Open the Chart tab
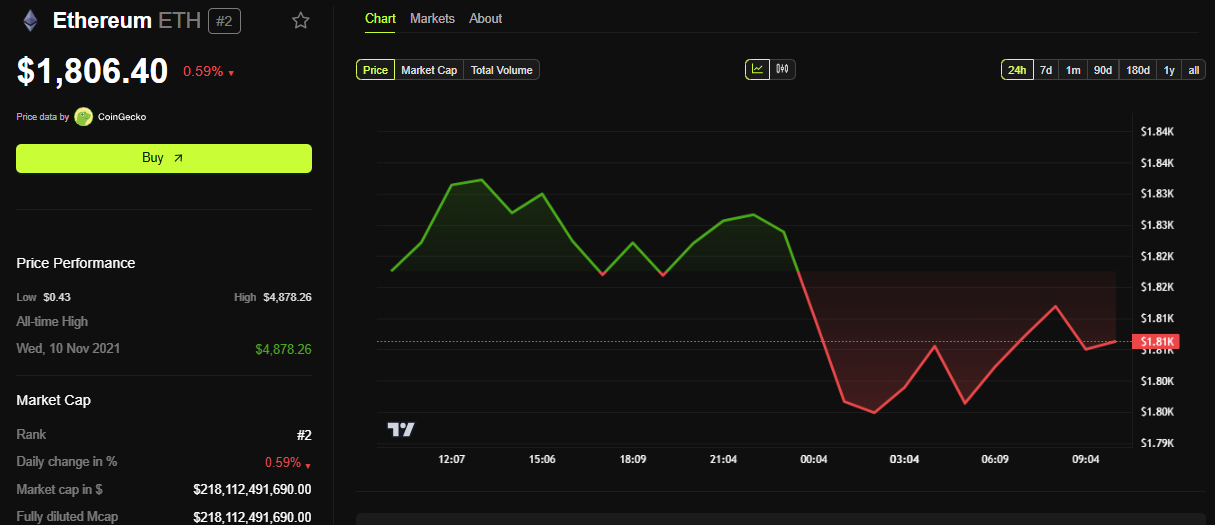 coord(380,19)
